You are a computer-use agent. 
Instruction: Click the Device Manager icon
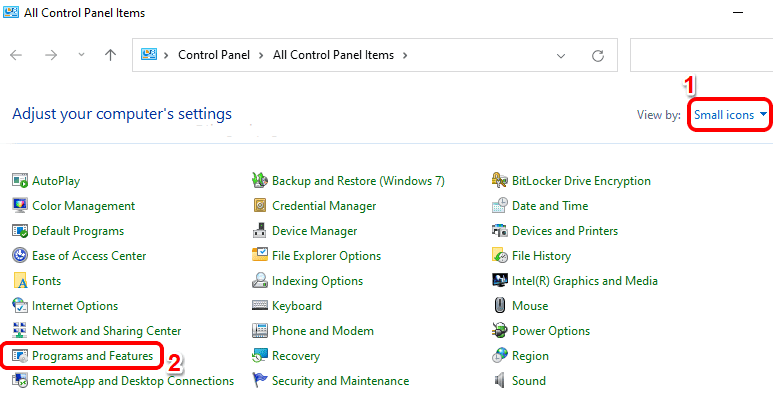(260, 231)
